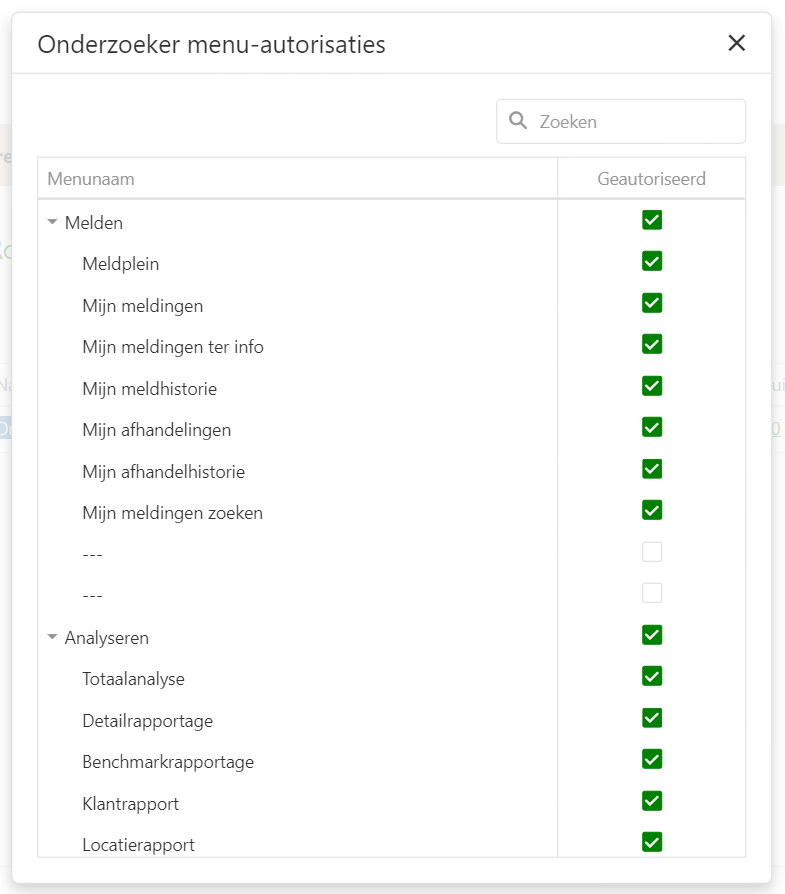The image size is (785, 894).
Task: Select the Benchmarkrapportage menu row
Action: (x=168, y=762)
